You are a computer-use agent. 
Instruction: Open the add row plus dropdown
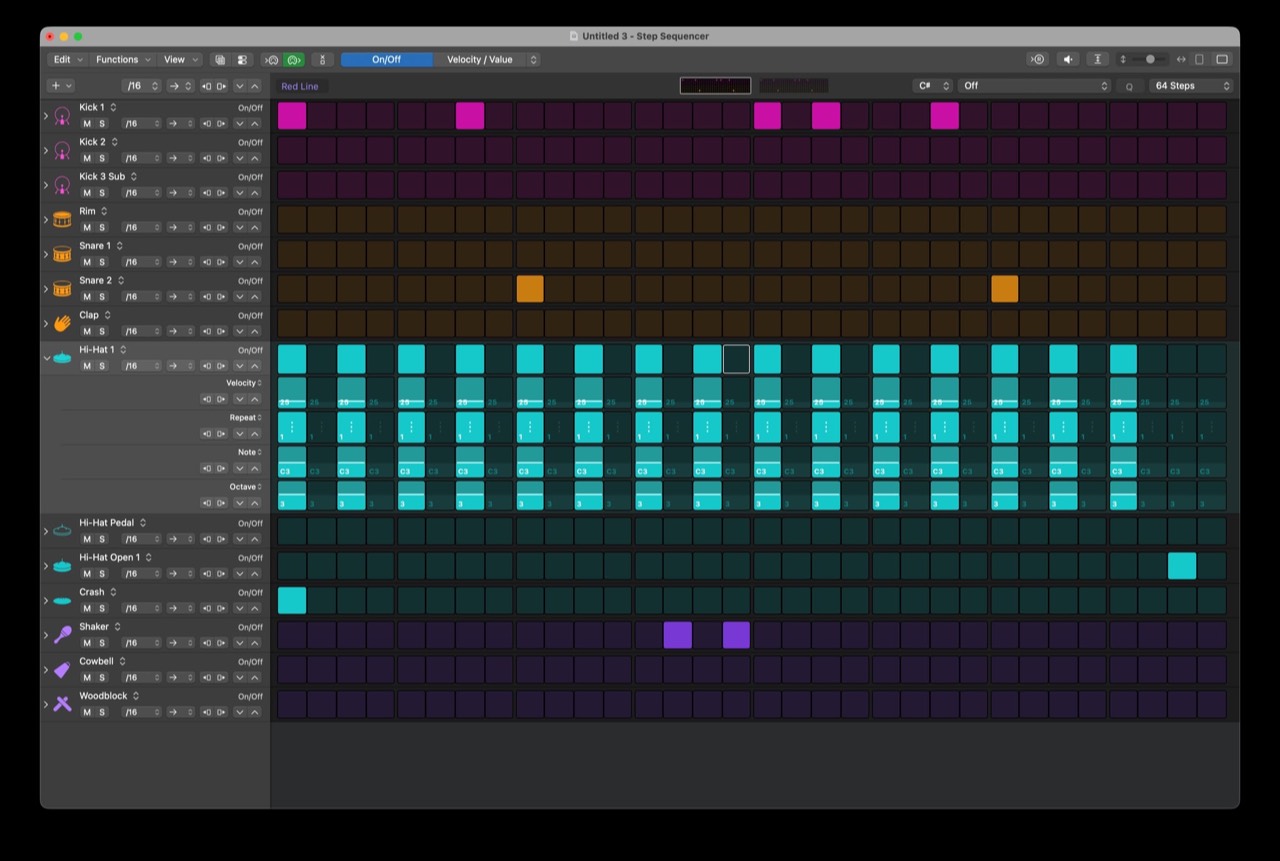point(61,86)
